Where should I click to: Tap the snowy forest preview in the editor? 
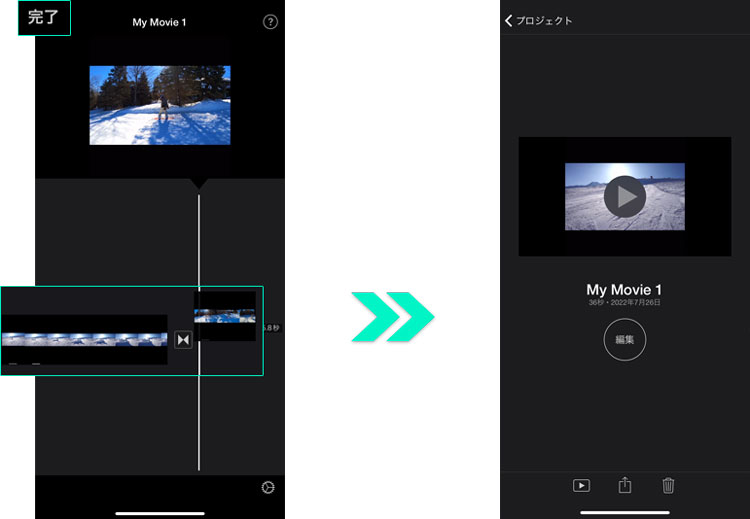[x=160, y=105]
